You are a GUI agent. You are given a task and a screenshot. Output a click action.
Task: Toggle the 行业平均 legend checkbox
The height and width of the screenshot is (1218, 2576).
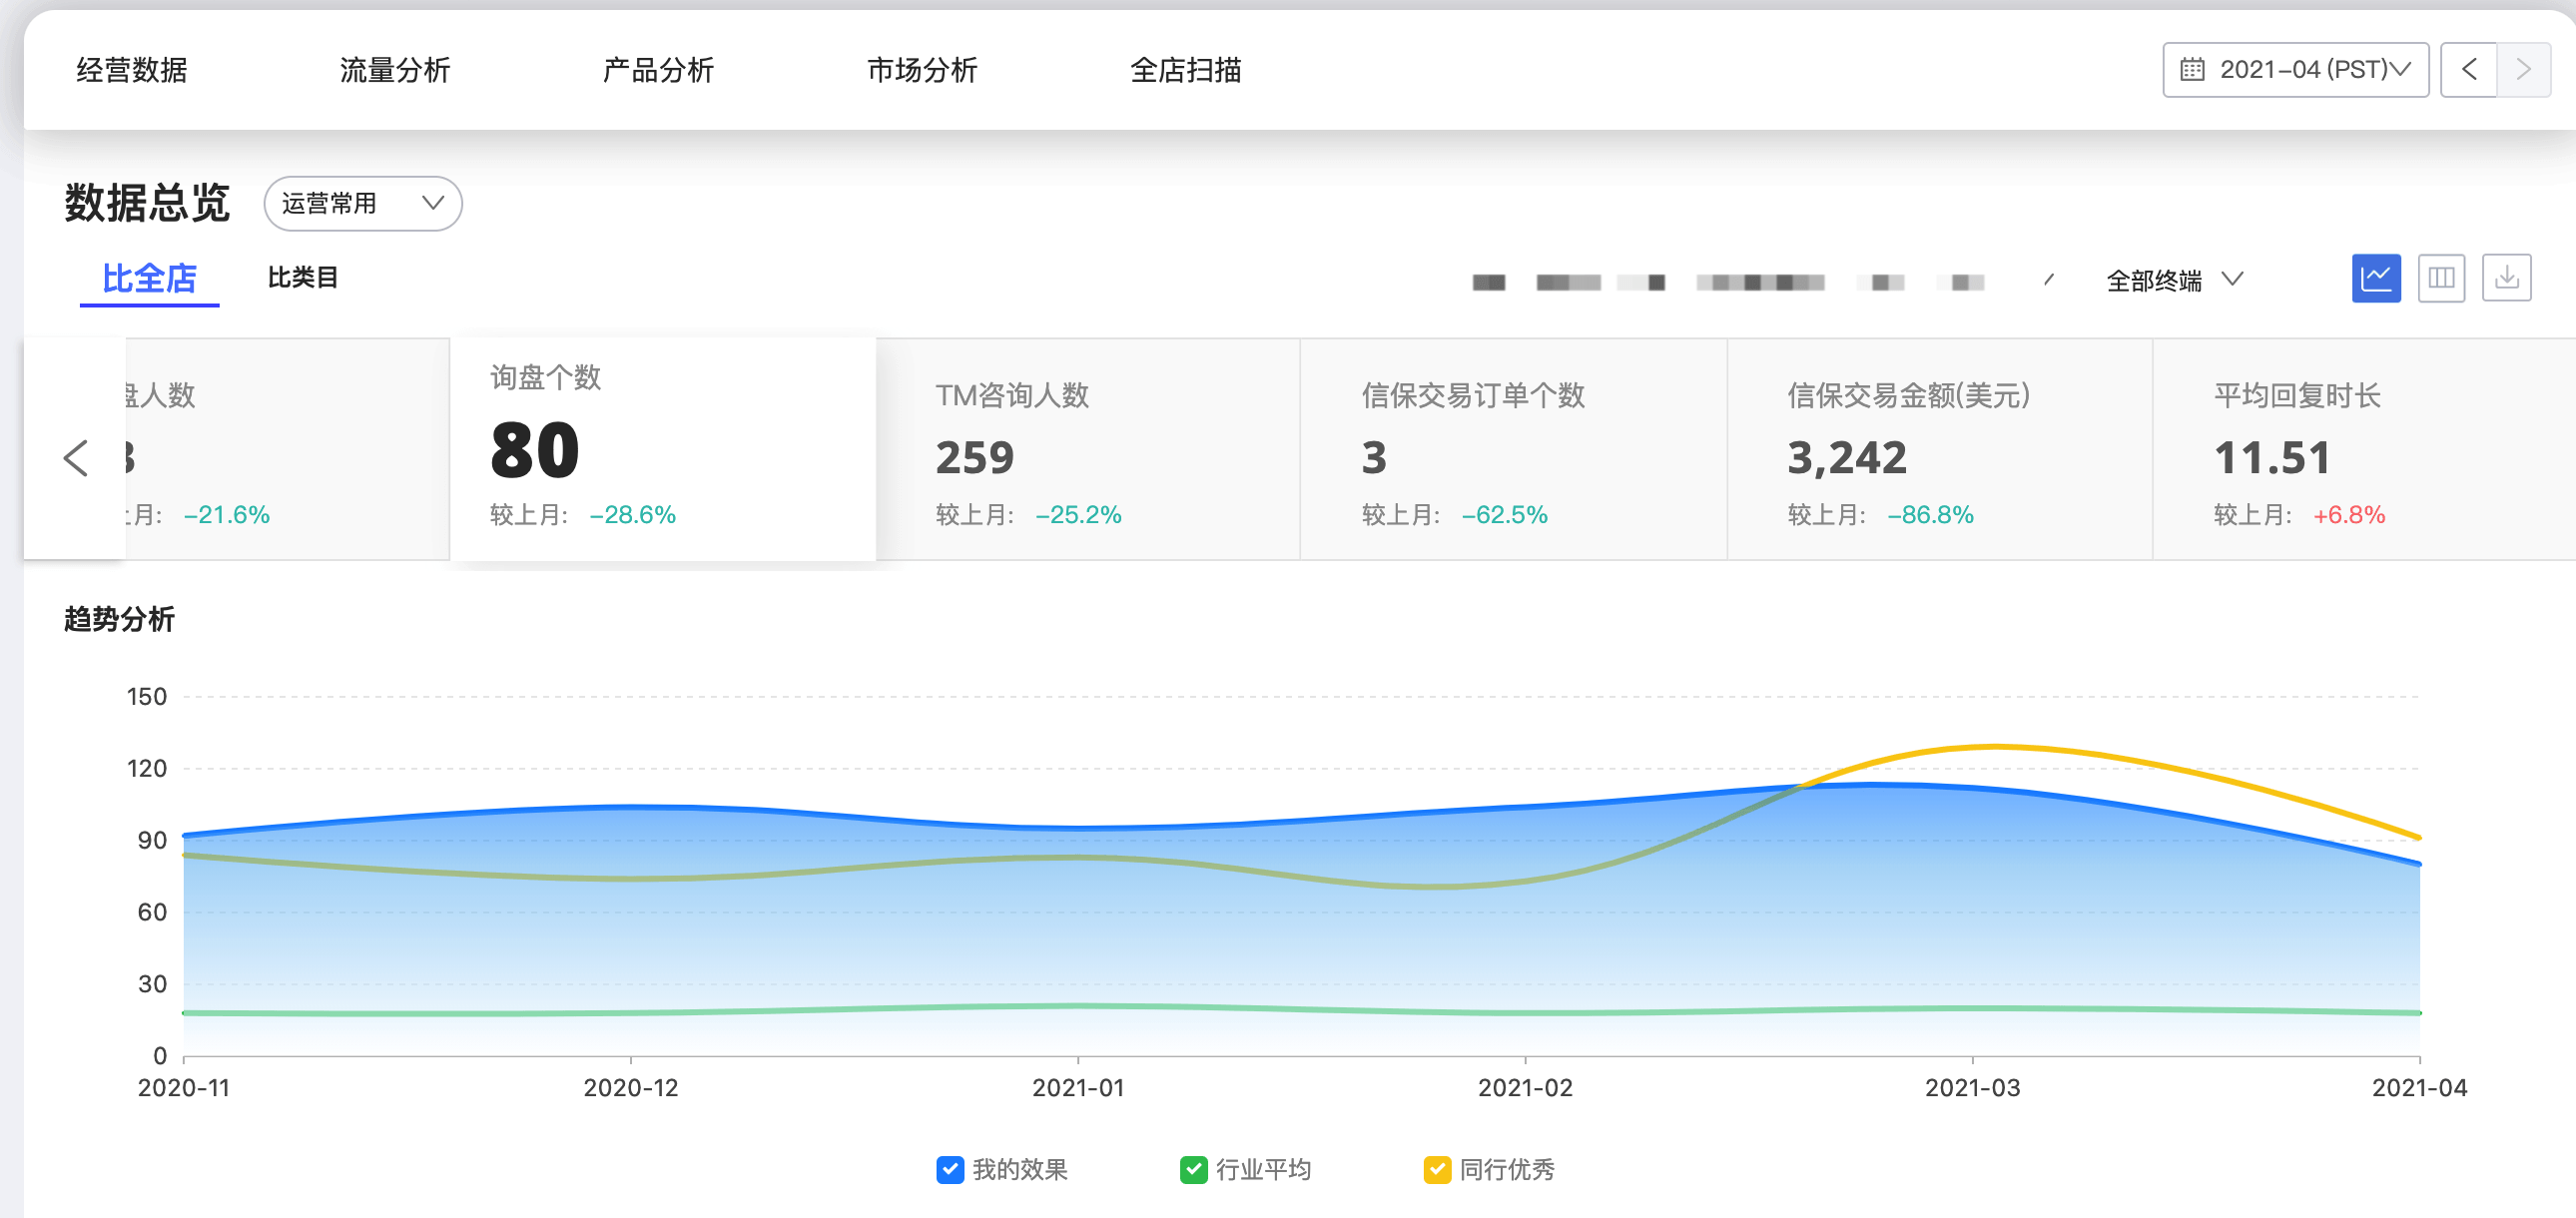click(1193, 1169)
